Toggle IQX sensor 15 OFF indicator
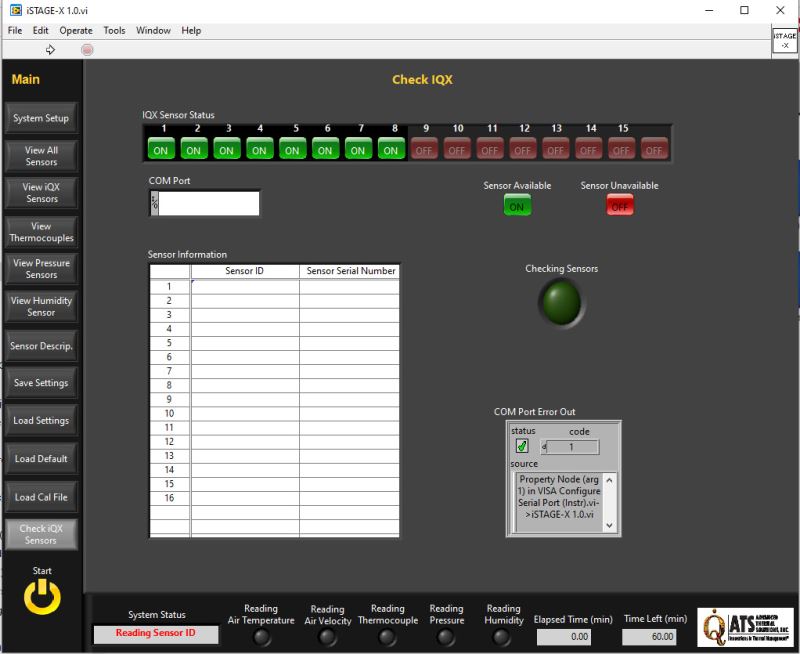The height and width of the screenshot is (654, 800). point(621,149)
